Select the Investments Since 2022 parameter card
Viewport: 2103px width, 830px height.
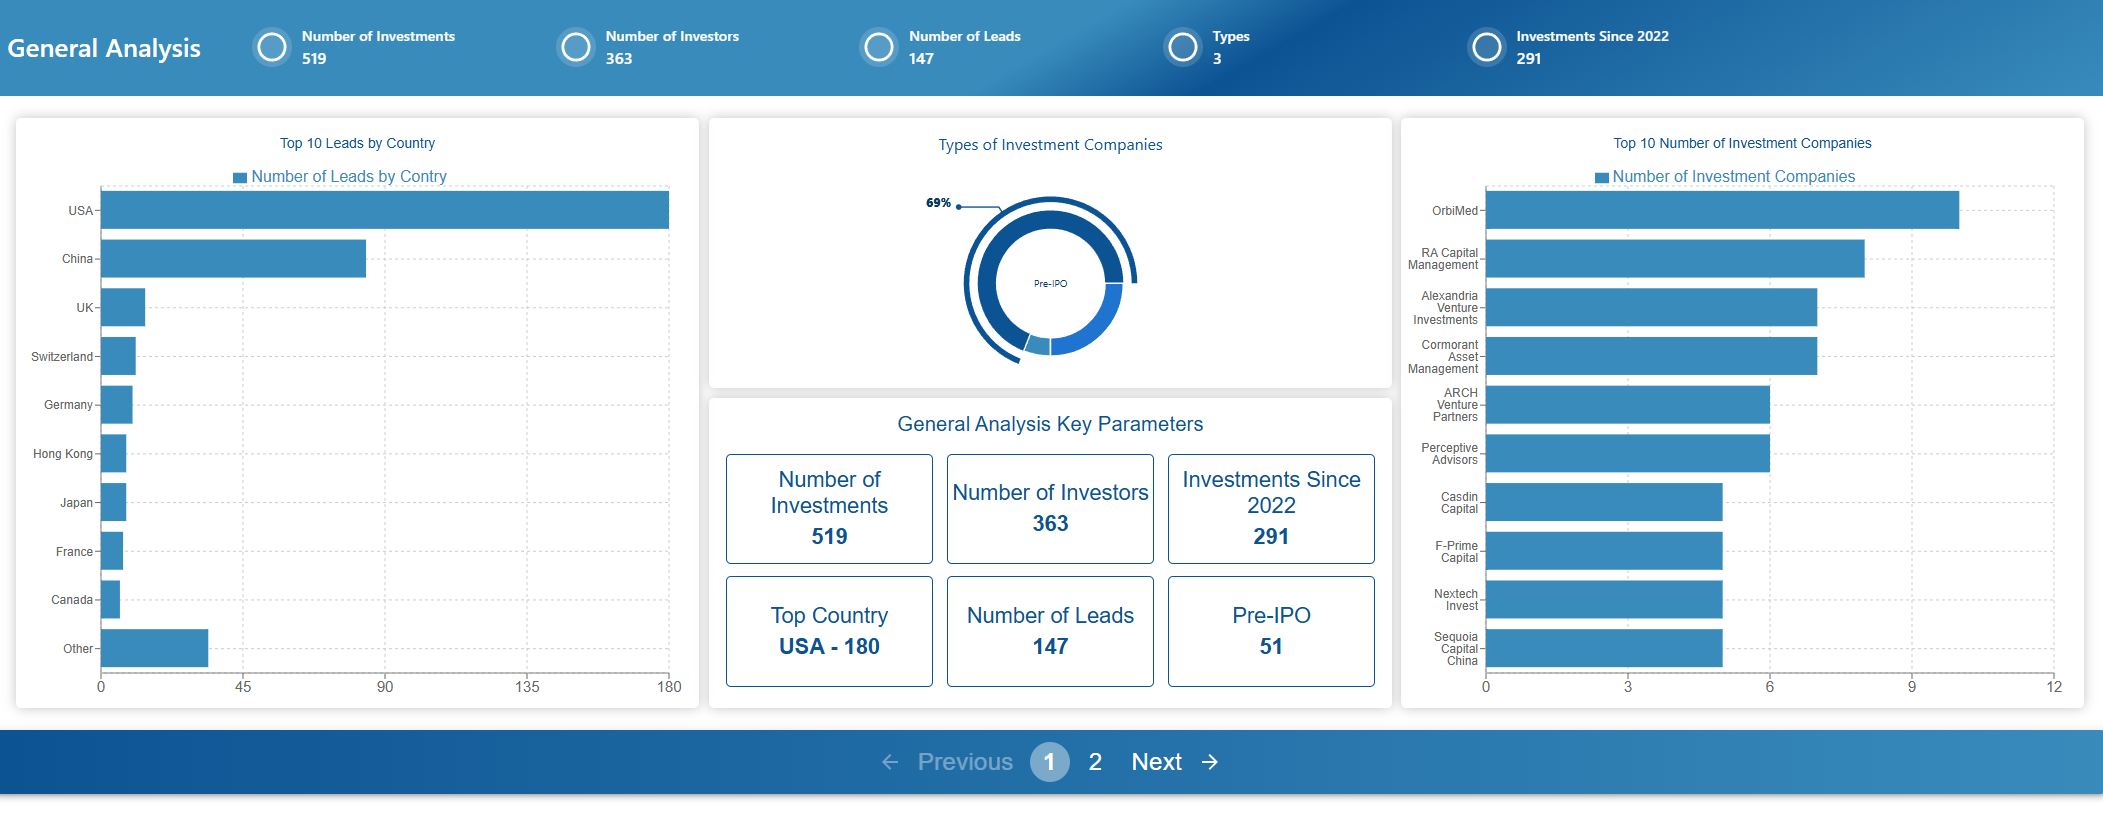tap(1271, 509)
